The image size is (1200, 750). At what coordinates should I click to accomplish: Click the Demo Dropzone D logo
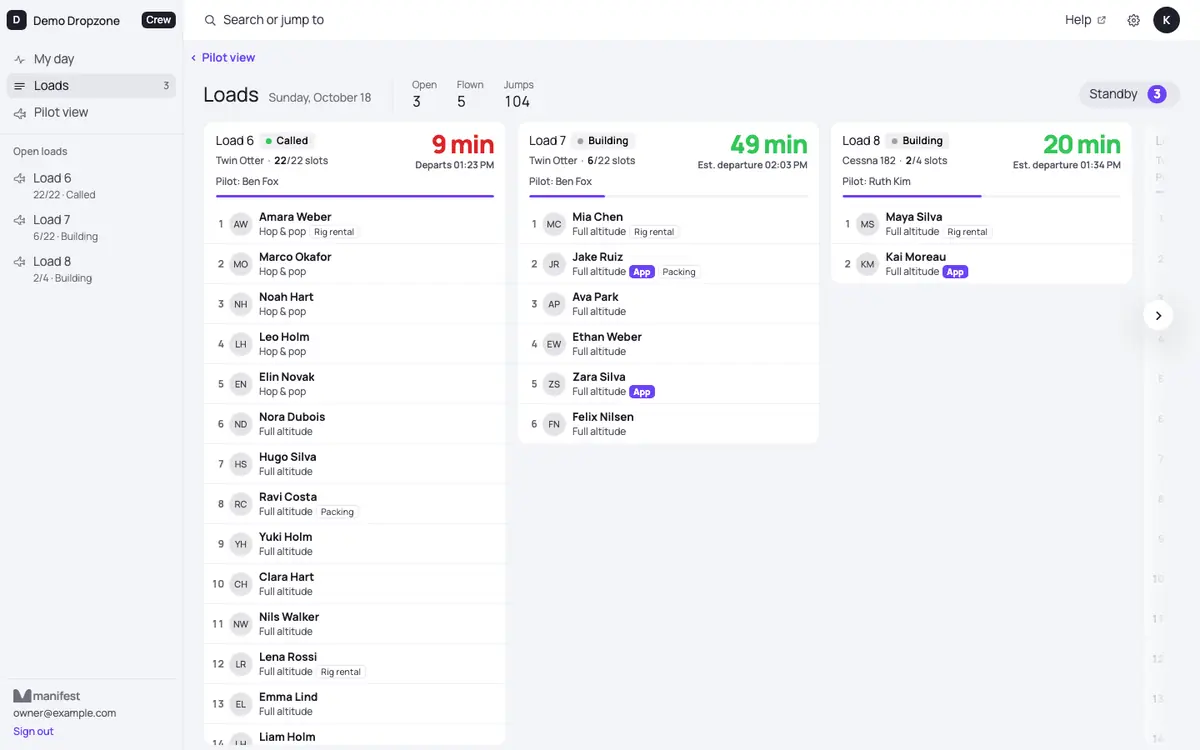[17, 20]
